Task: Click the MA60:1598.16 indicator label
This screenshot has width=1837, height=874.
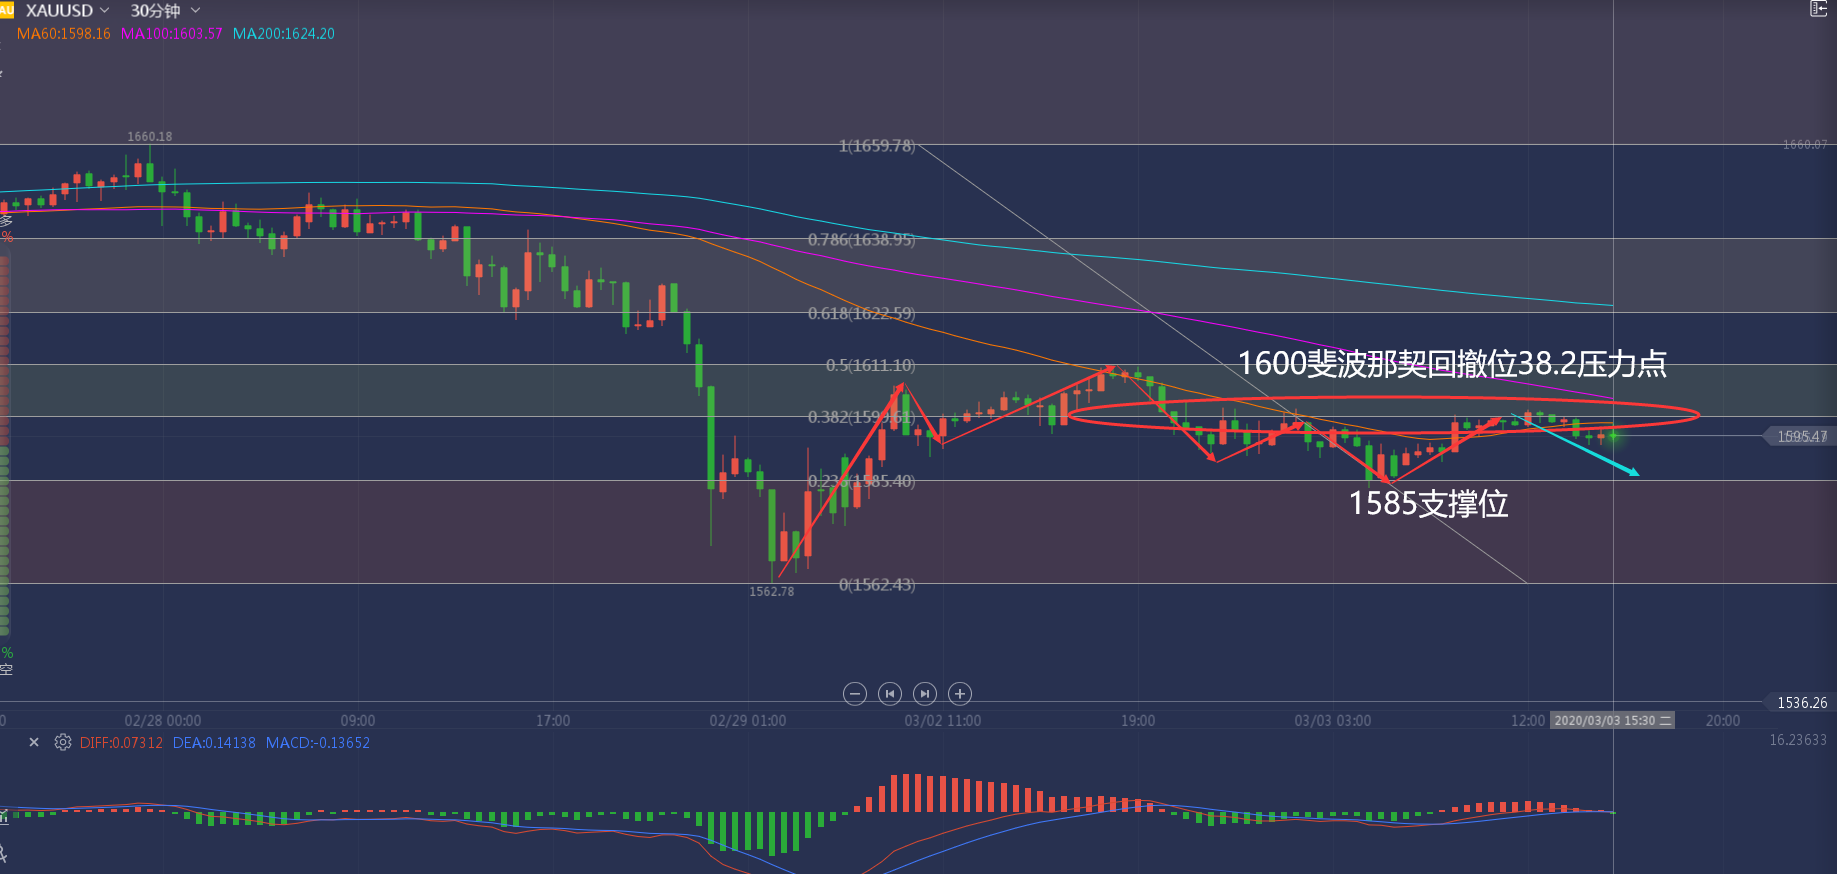Action: tap(64, 33)
